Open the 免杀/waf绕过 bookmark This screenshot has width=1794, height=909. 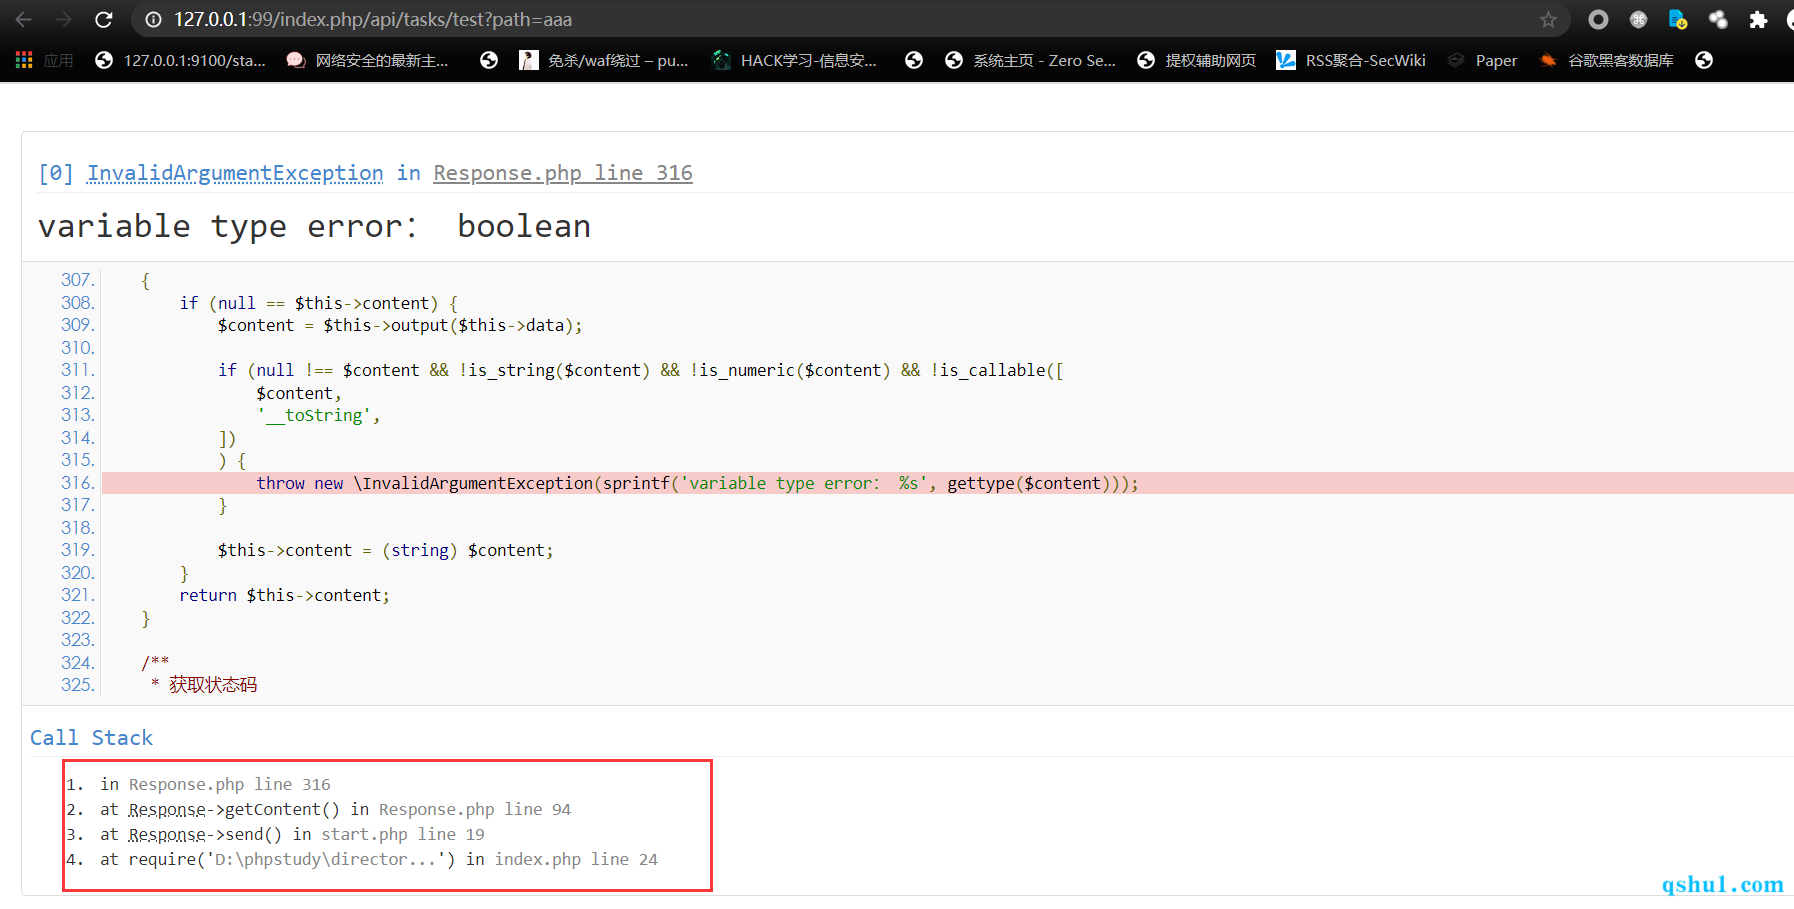604,60
